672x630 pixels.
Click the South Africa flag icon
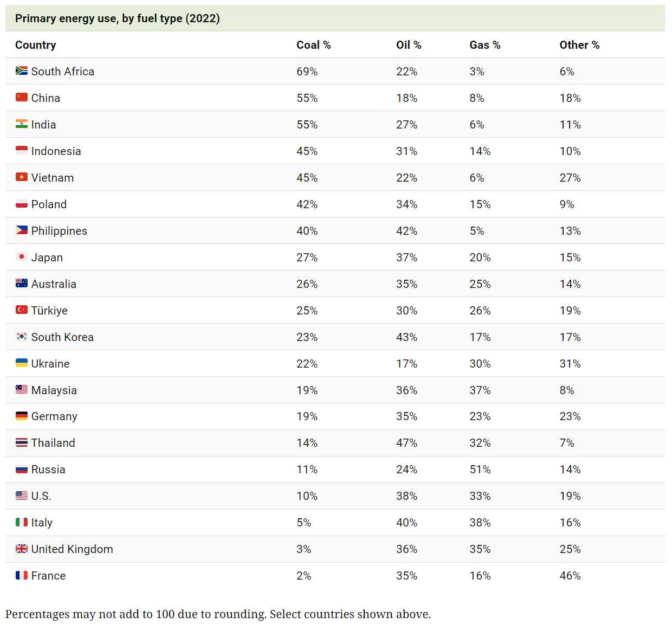click(21, 71)
